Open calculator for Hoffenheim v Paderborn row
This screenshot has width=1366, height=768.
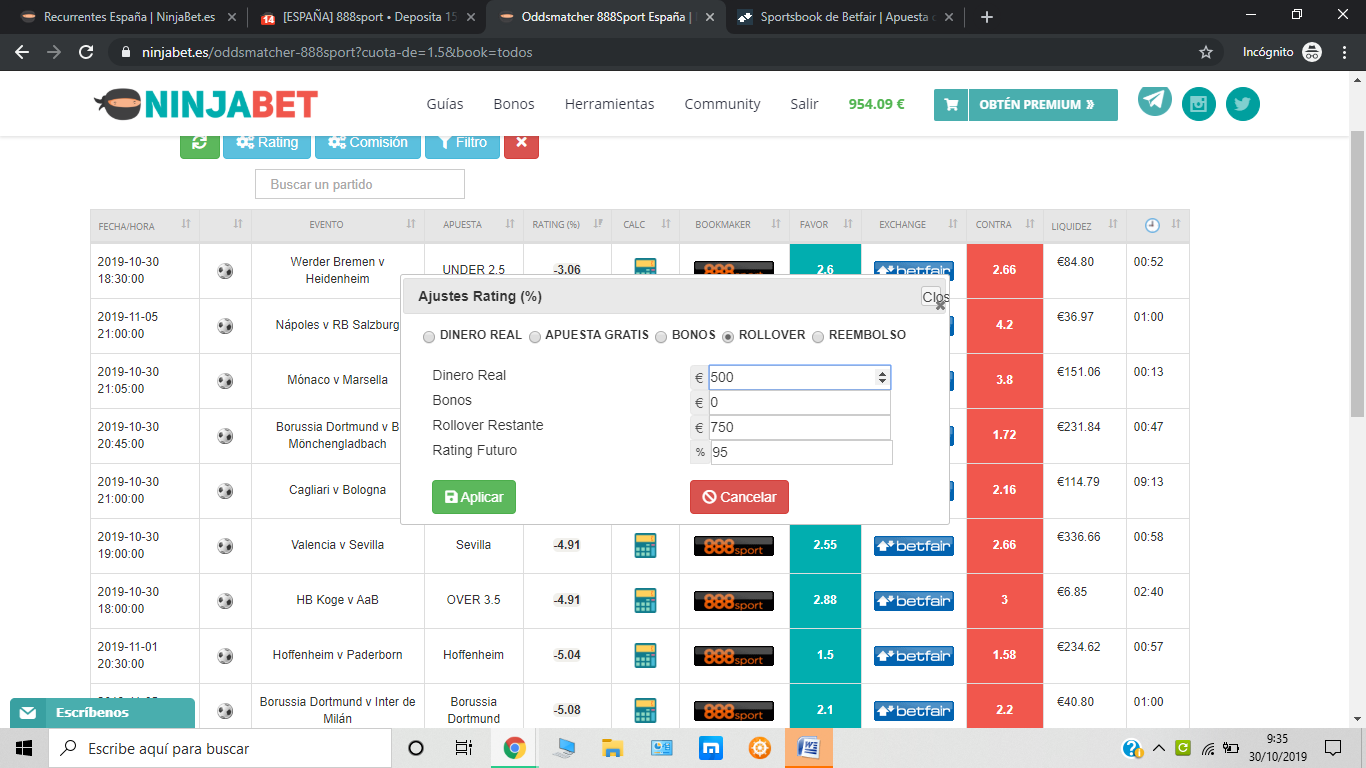[645, 656]
